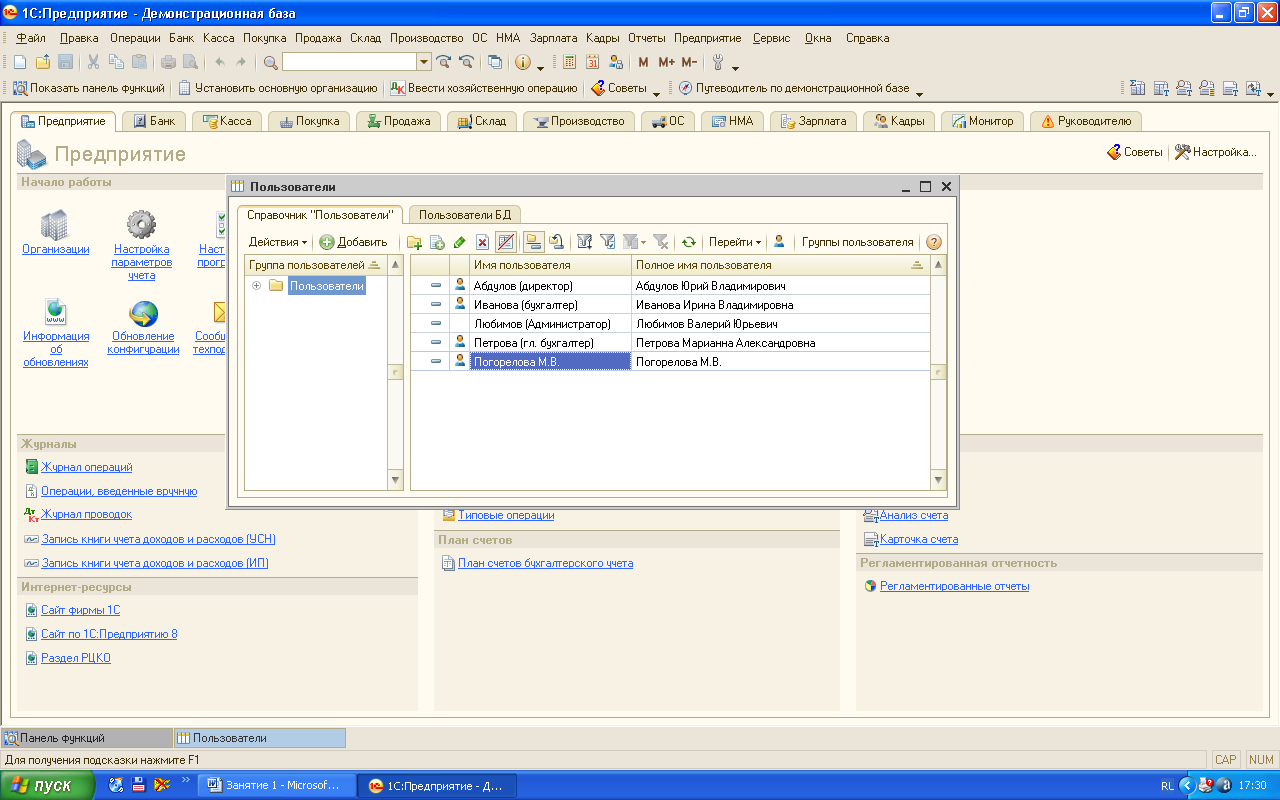Open the Зарплата menu in menu bar
Viewport: 1280px width, 800px height.
(x=553, y=38)
